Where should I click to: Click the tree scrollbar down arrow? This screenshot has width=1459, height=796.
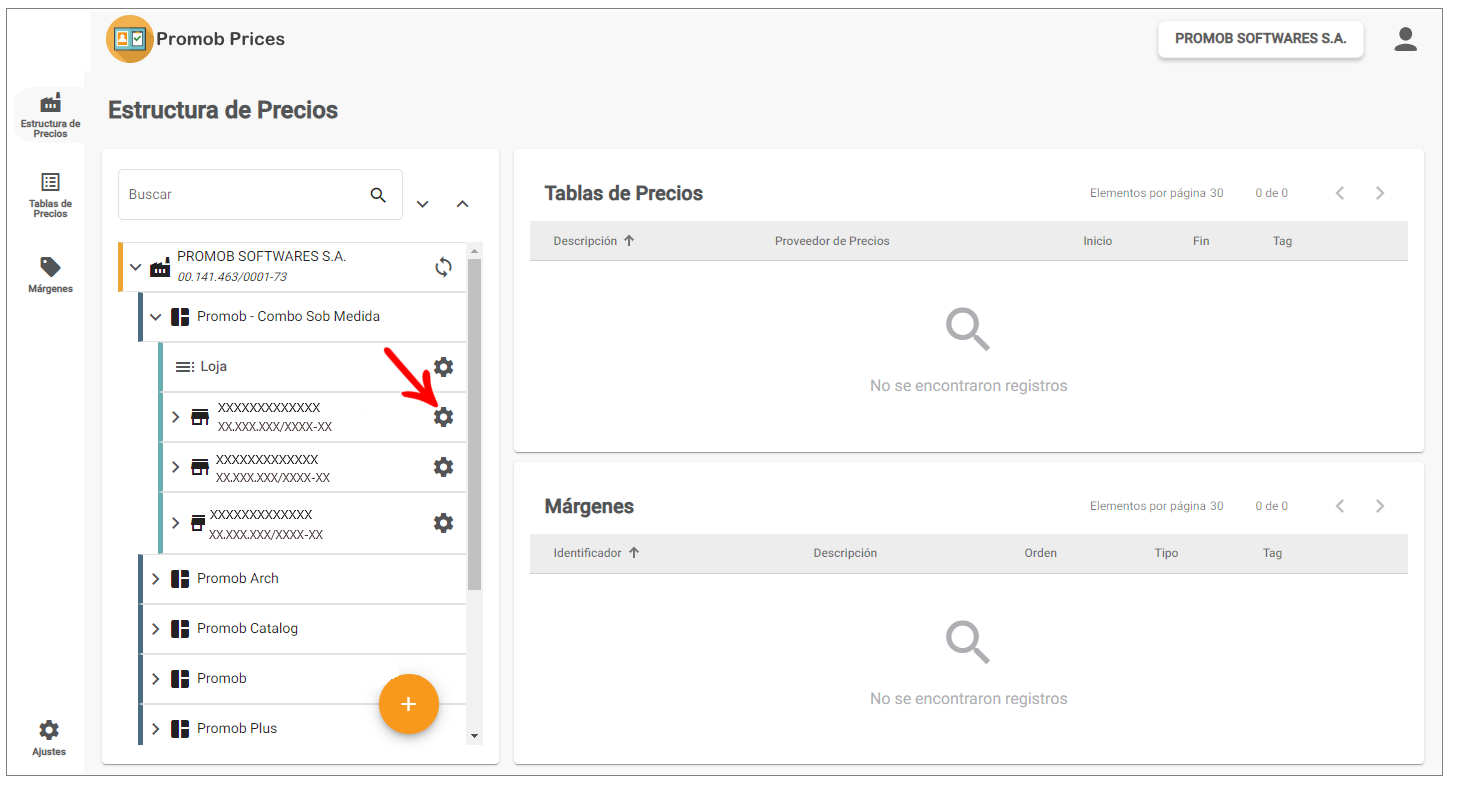(x=475, y=737)
